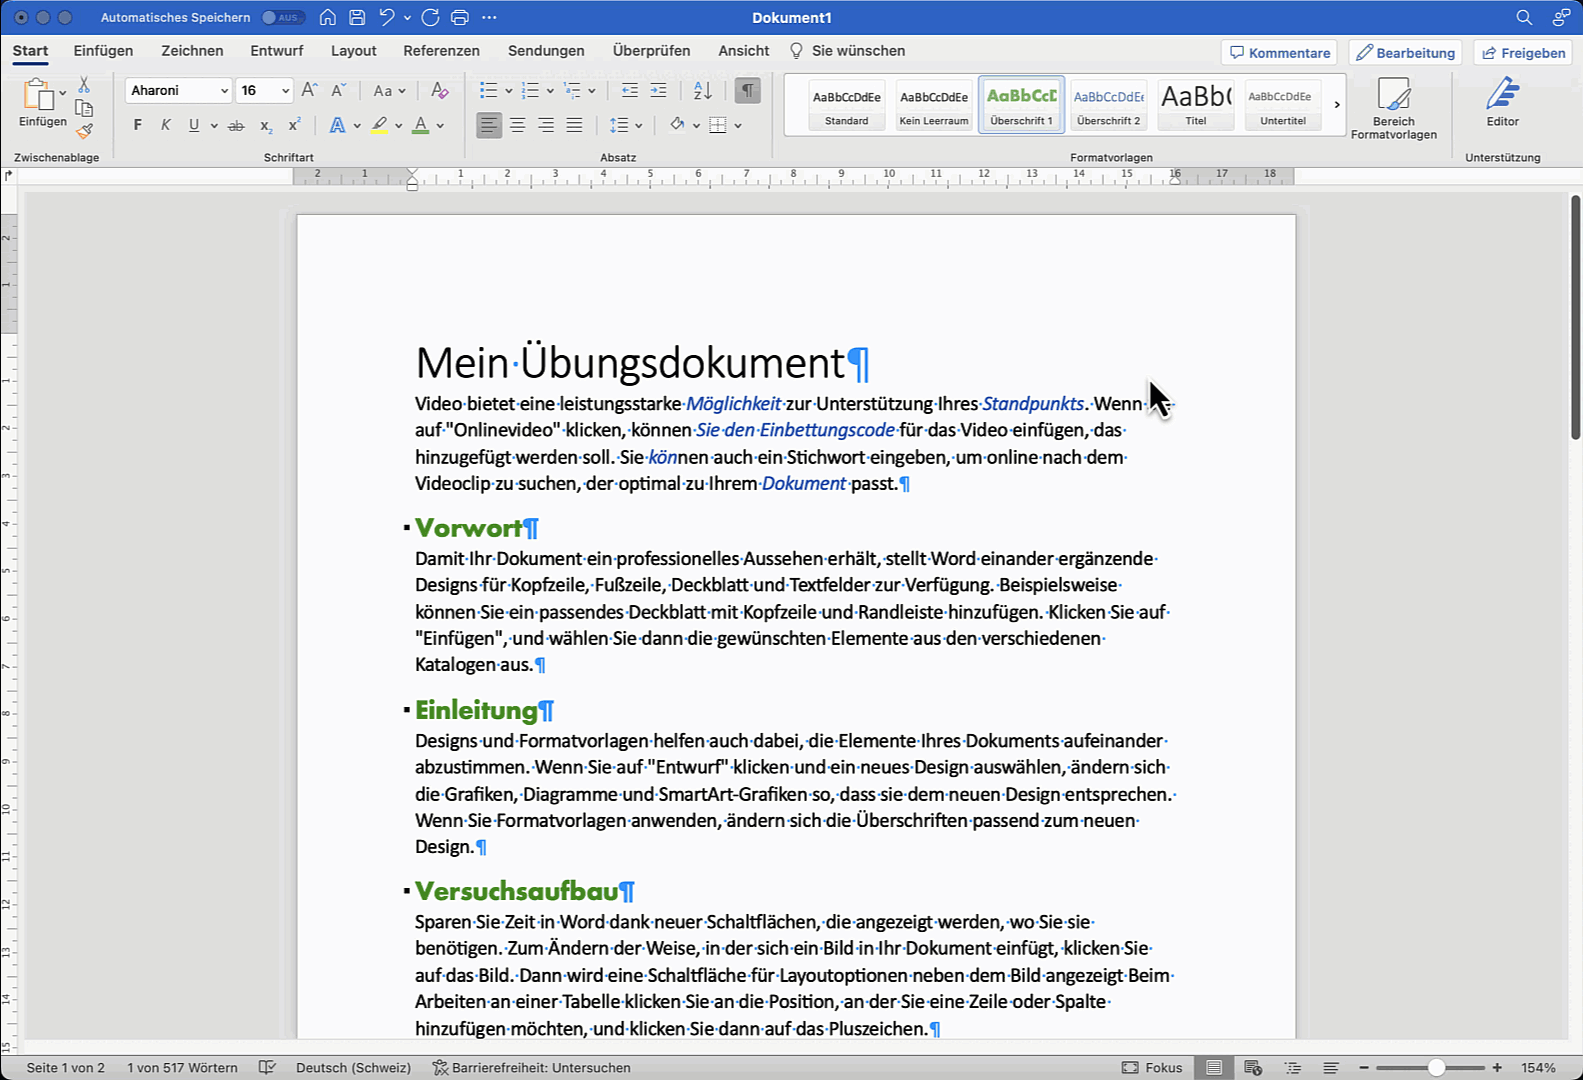Open the Überprüfen ribbon tab

[651, 51]
